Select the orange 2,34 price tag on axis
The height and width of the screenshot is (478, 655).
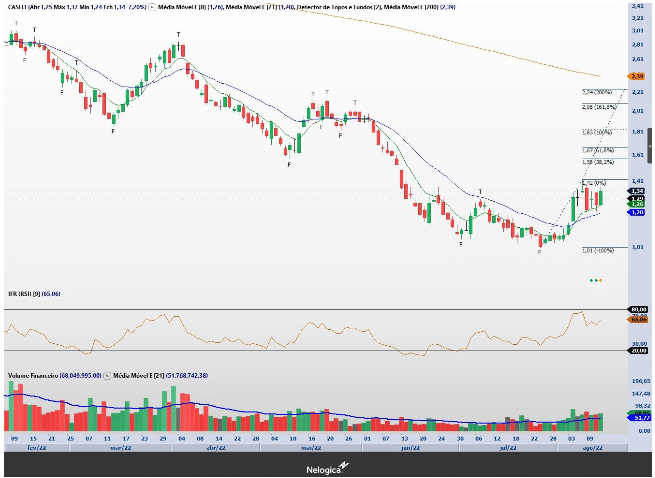coord(636,76)
